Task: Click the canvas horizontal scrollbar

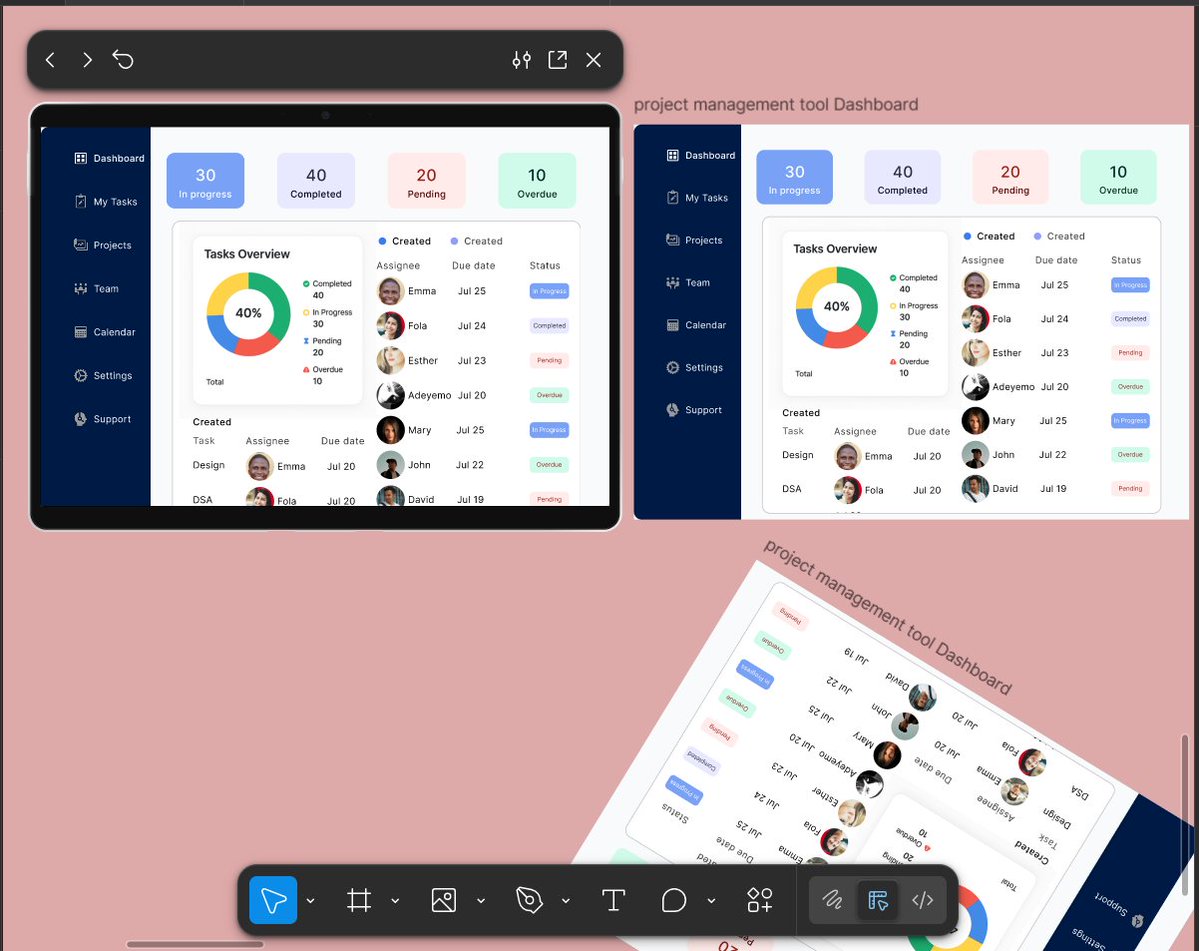Action: point(195,944)
